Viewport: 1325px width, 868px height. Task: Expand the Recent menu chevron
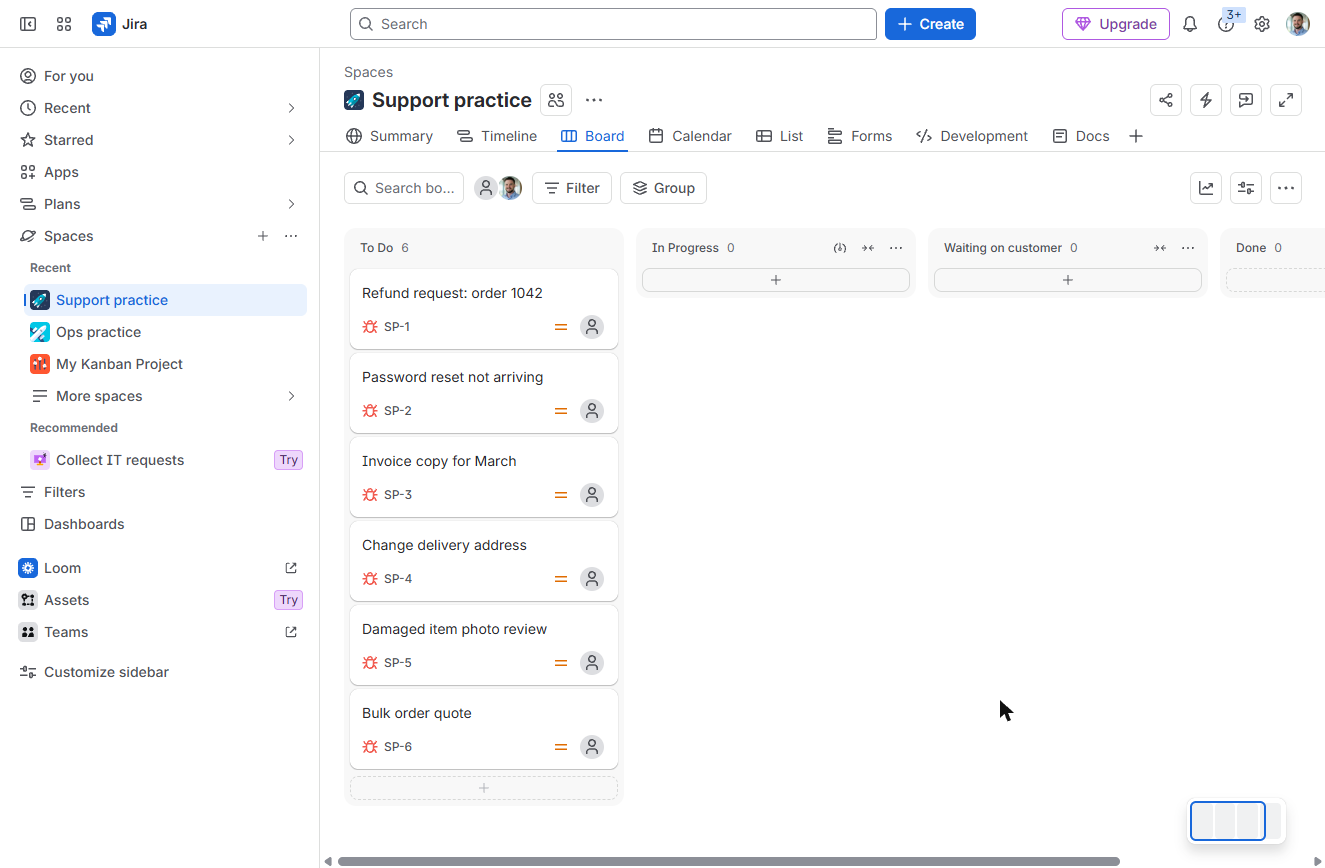point(291,108)
